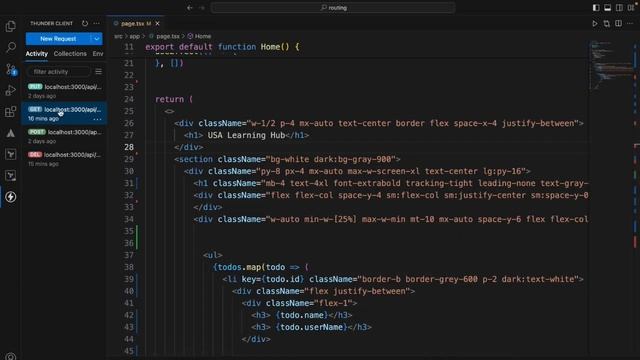Switch to the Activity tab
640x360 pixels.
click(x=37, y=54)
